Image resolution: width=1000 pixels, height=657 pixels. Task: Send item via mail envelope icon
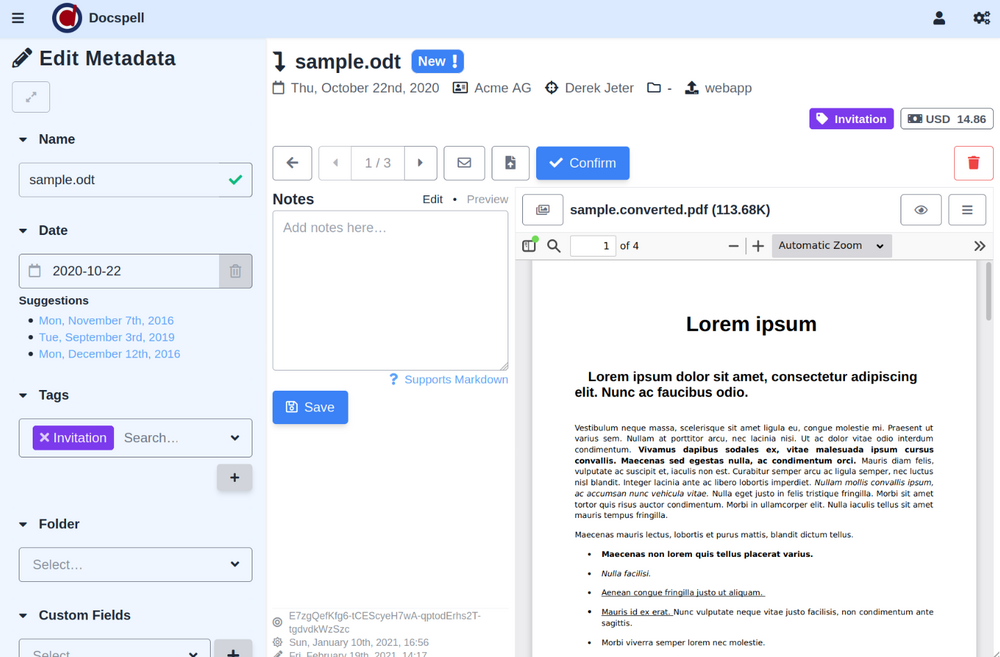coord(464,163)
